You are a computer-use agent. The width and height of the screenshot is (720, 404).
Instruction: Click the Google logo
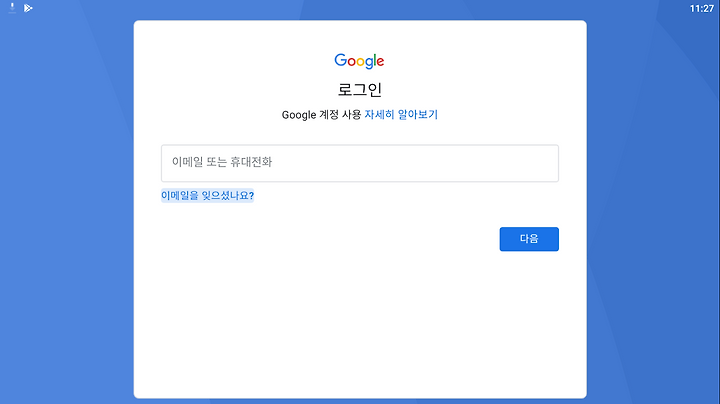(x=360, y=61)
